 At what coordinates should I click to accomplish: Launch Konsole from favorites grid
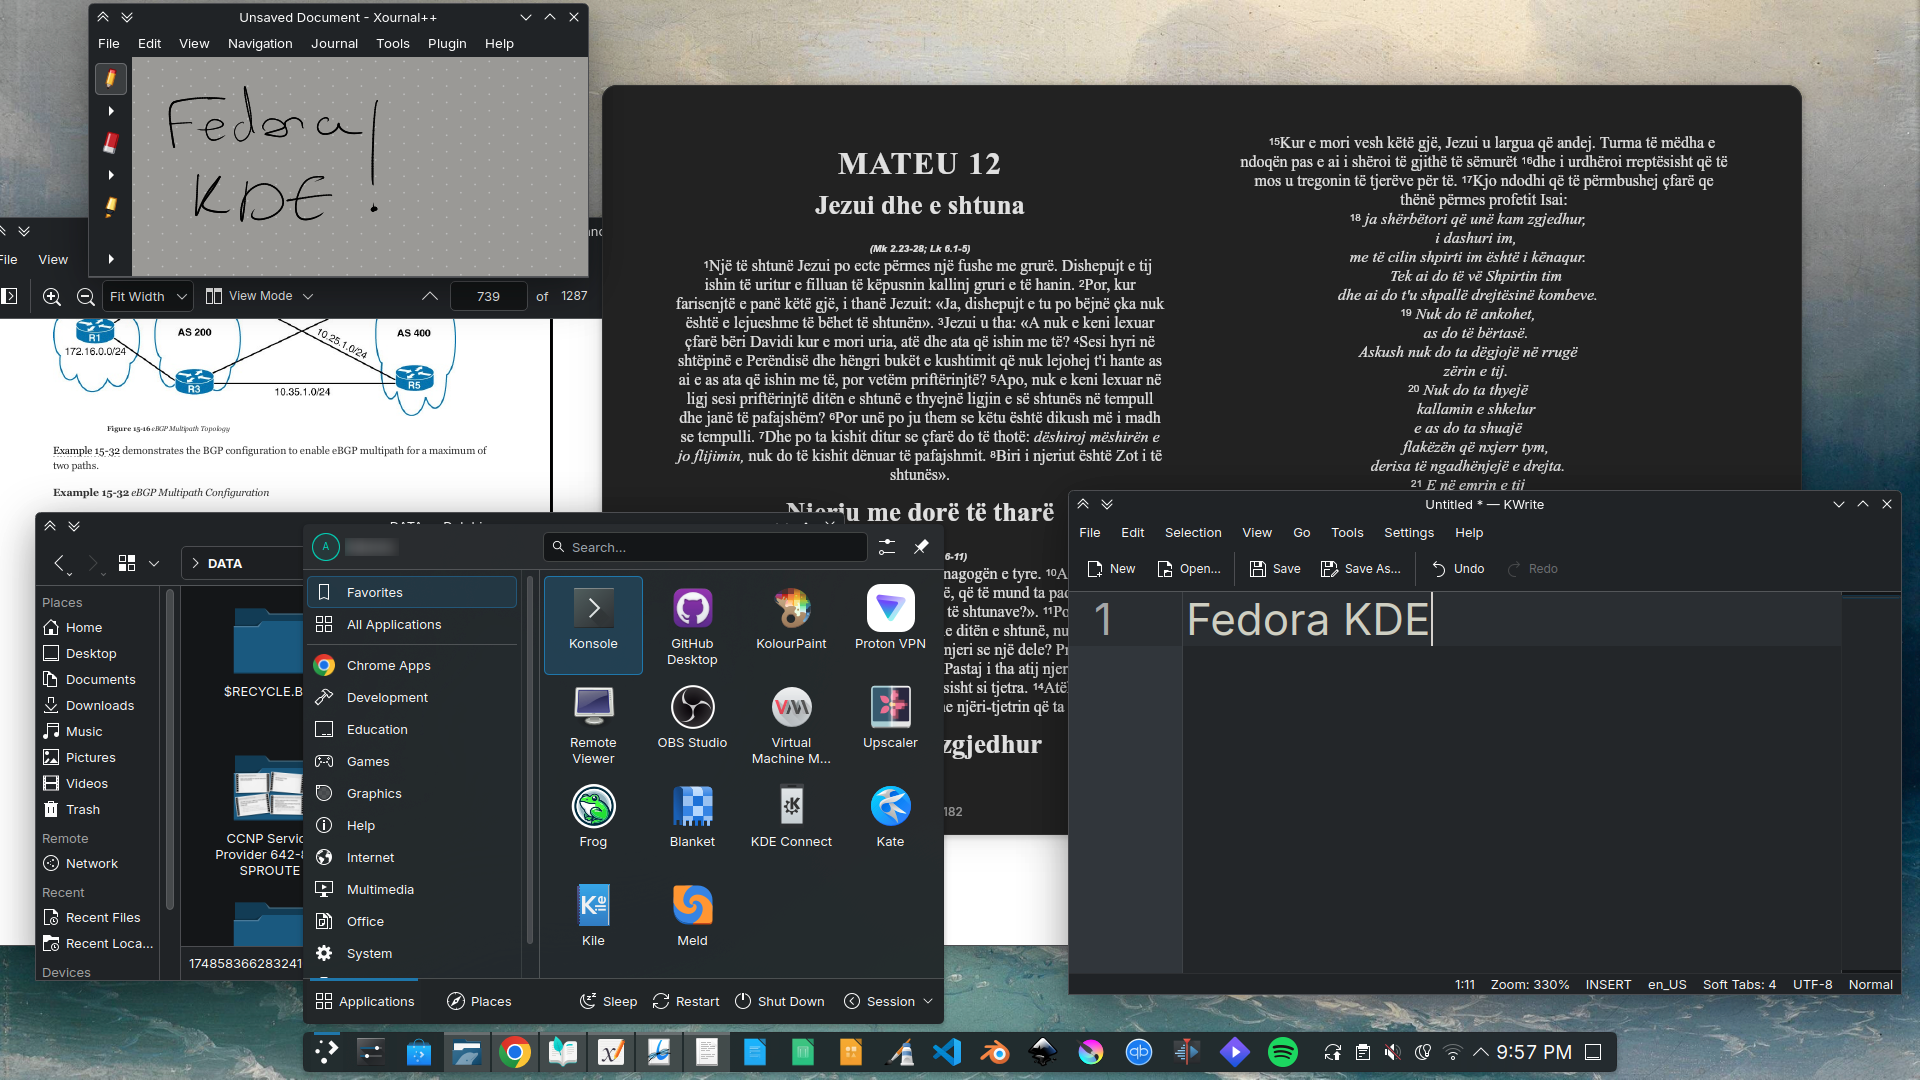point(593,620)
